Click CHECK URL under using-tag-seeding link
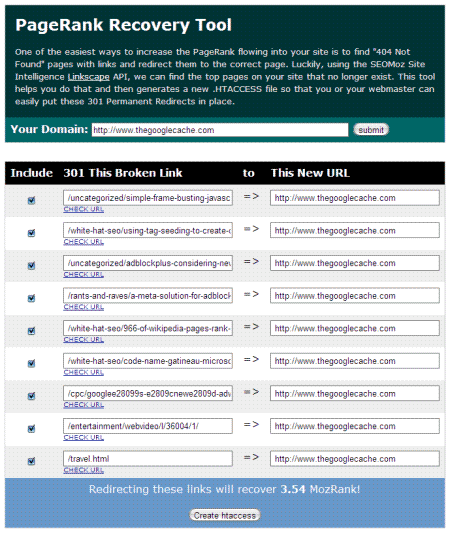The image size is (450, 534). click(x=84, y=242)
